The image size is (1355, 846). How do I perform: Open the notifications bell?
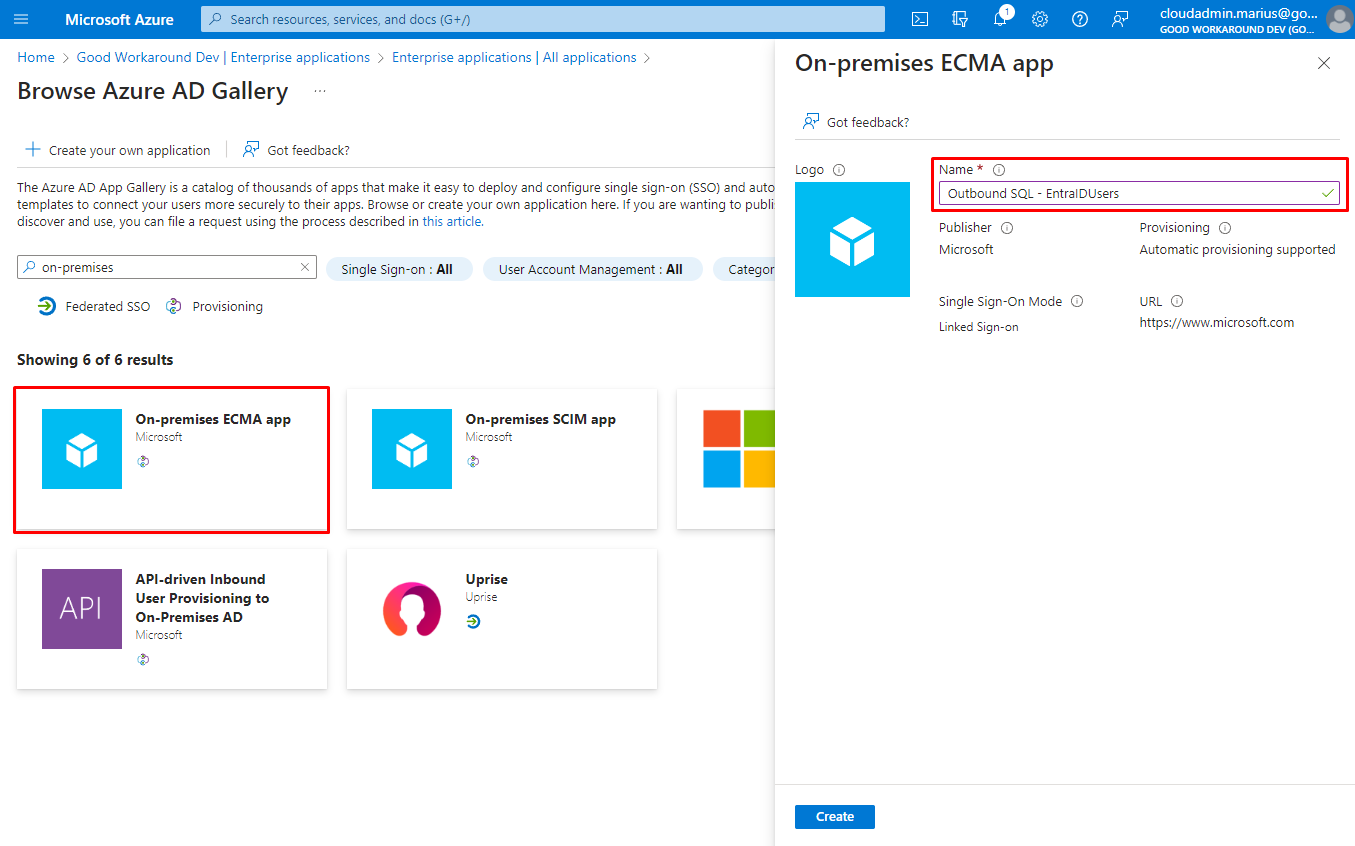pyautogui.click(x=999, y=19)
